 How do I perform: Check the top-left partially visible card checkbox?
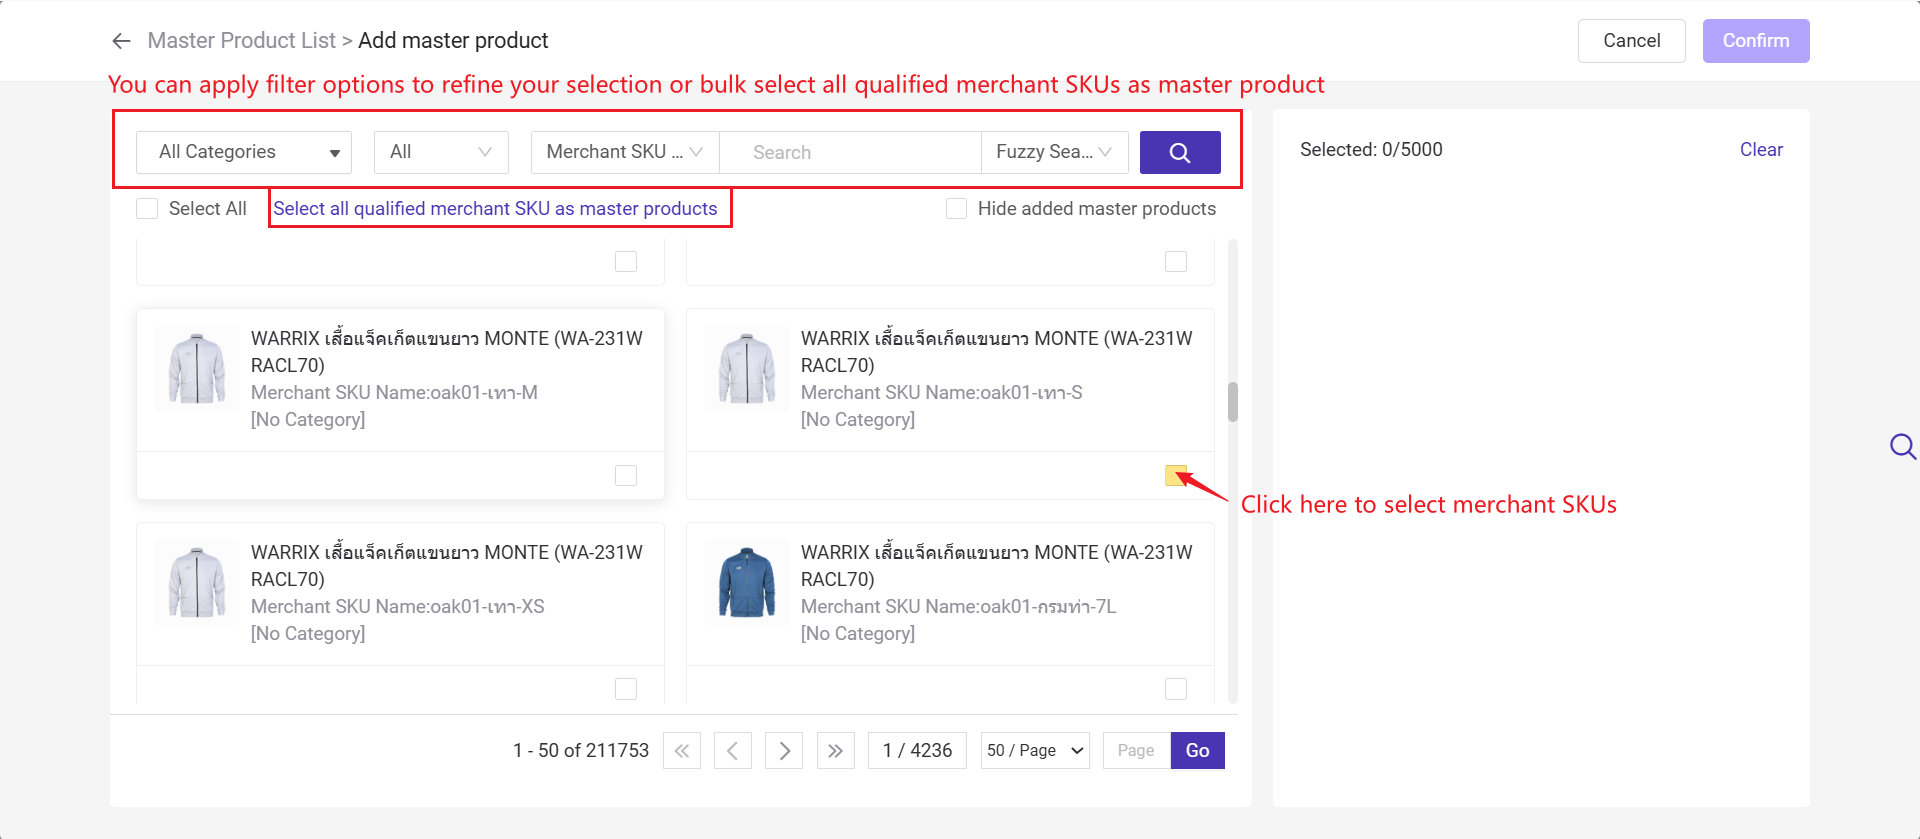(x=626, y=261)
